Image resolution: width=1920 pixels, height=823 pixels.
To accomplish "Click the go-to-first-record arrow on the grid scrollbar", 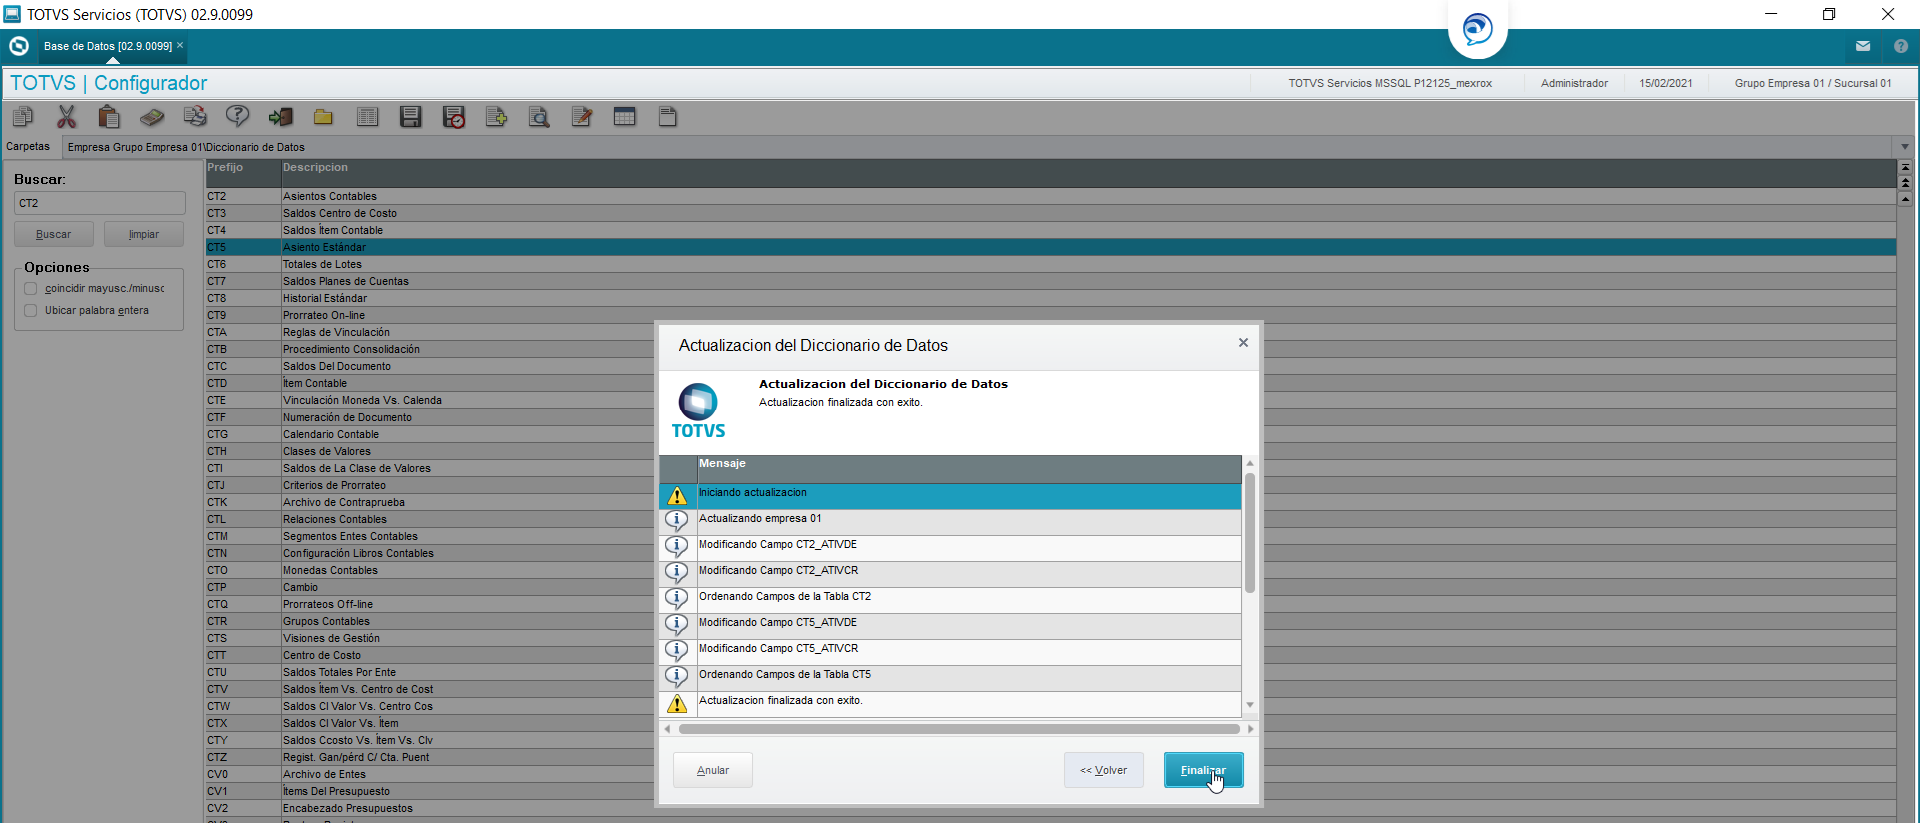I will pos(1905,167).
